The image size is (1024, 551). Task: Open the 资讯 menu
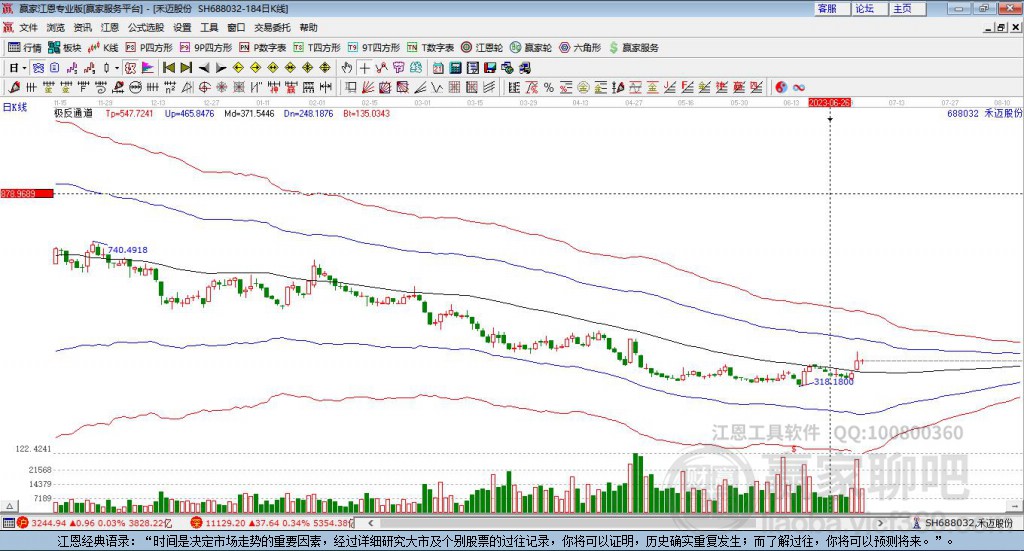click(x=82, y=27)
